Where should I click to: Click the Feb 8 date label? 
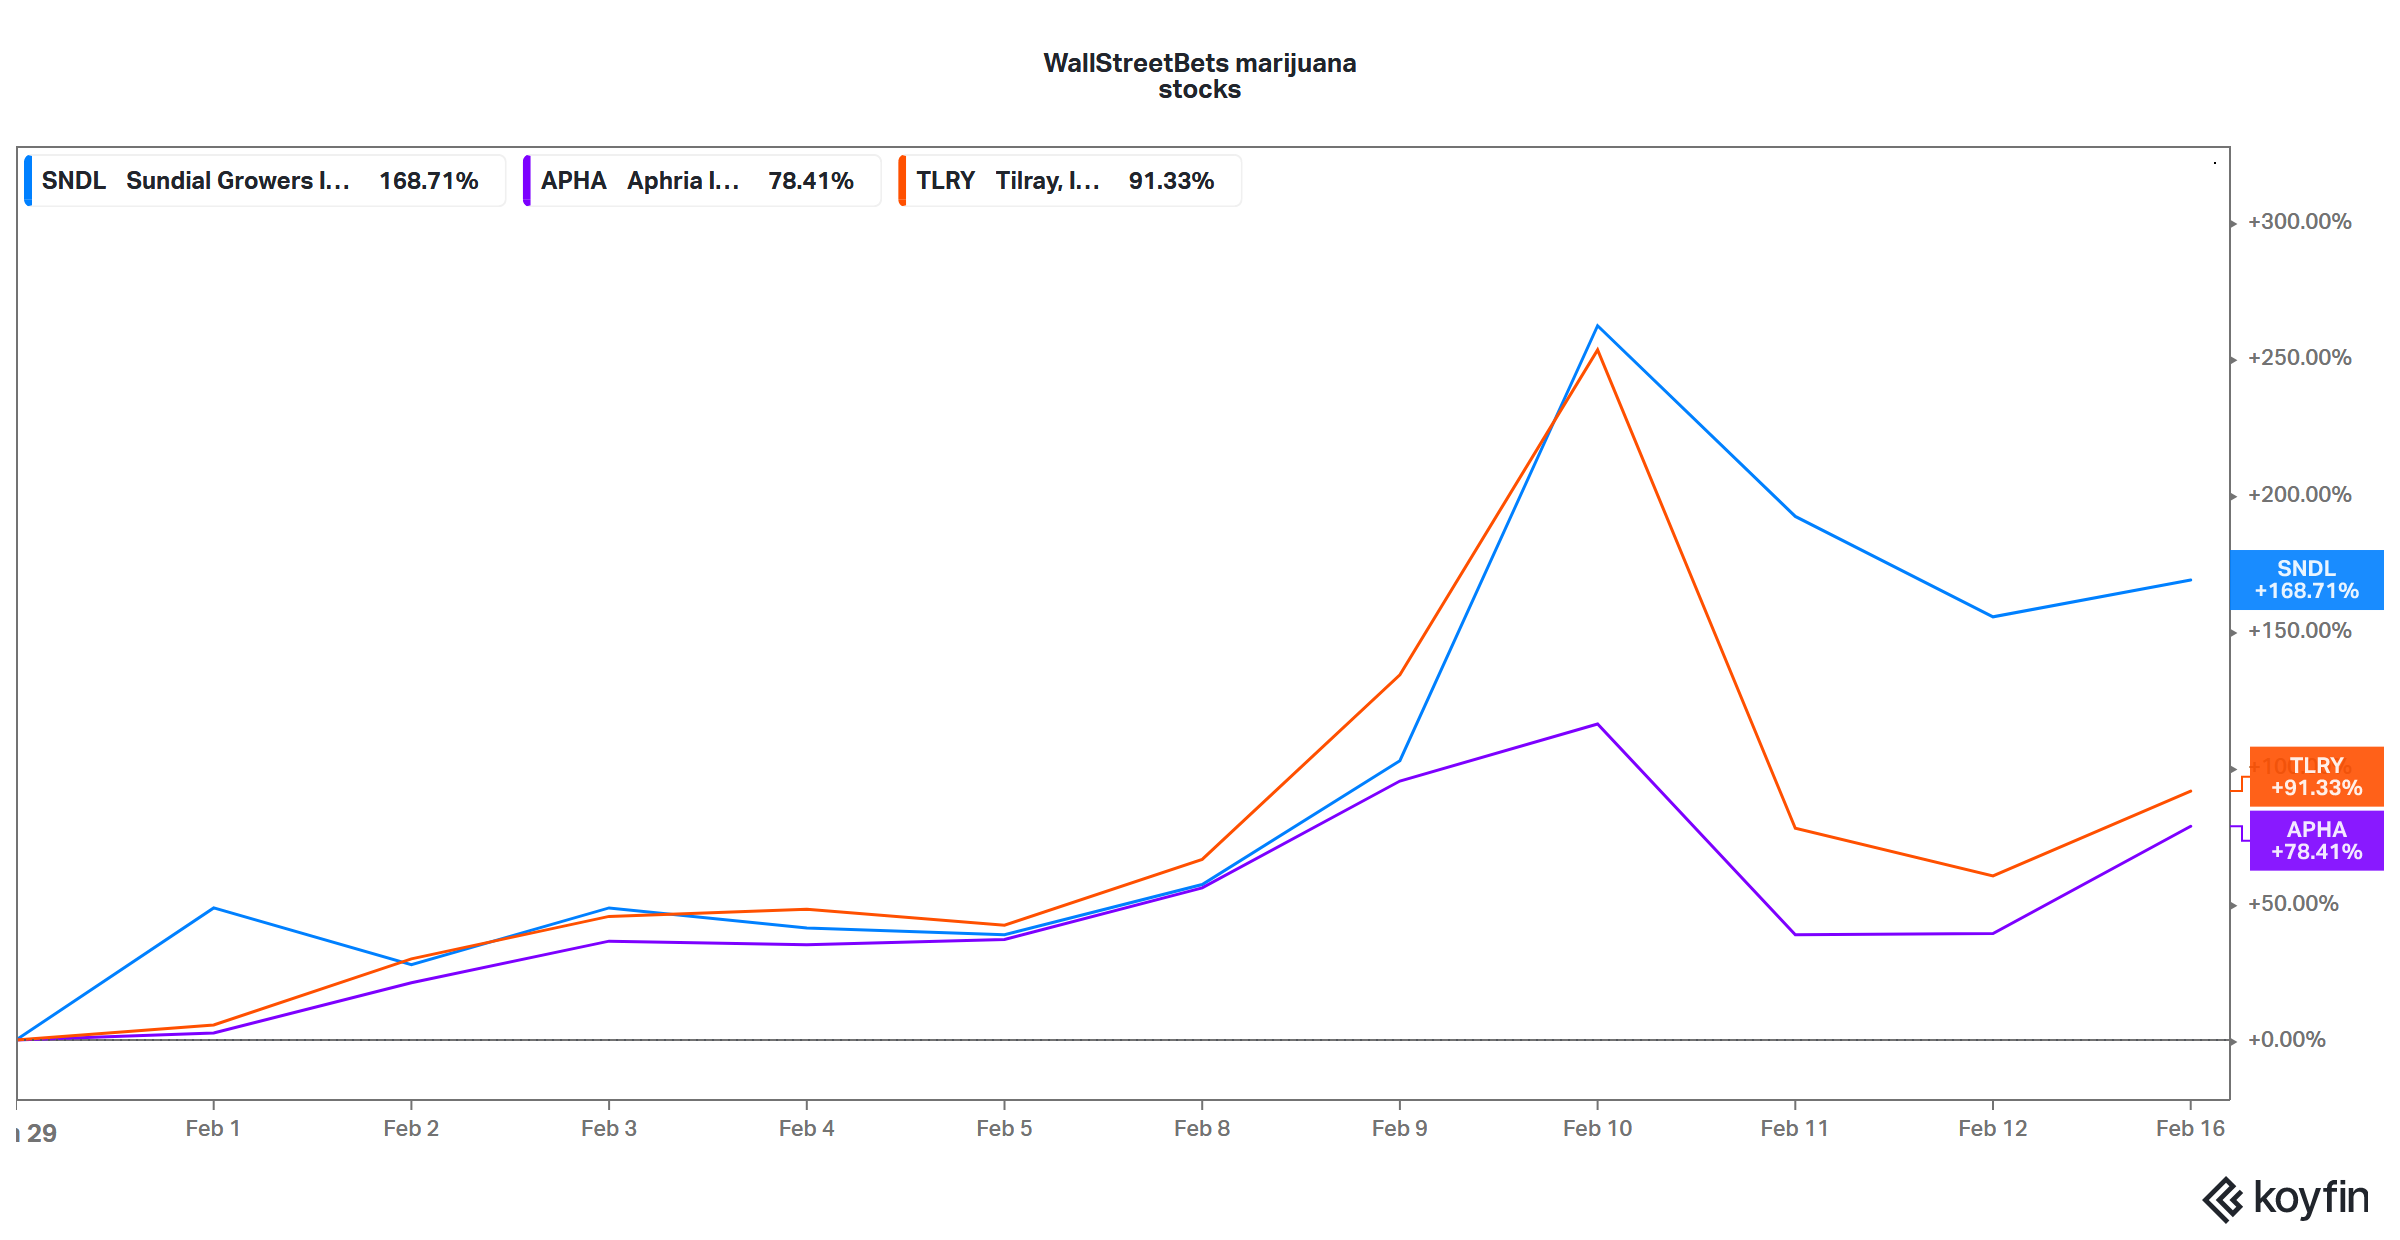pyautogui.click(x=1202, y=1128)
